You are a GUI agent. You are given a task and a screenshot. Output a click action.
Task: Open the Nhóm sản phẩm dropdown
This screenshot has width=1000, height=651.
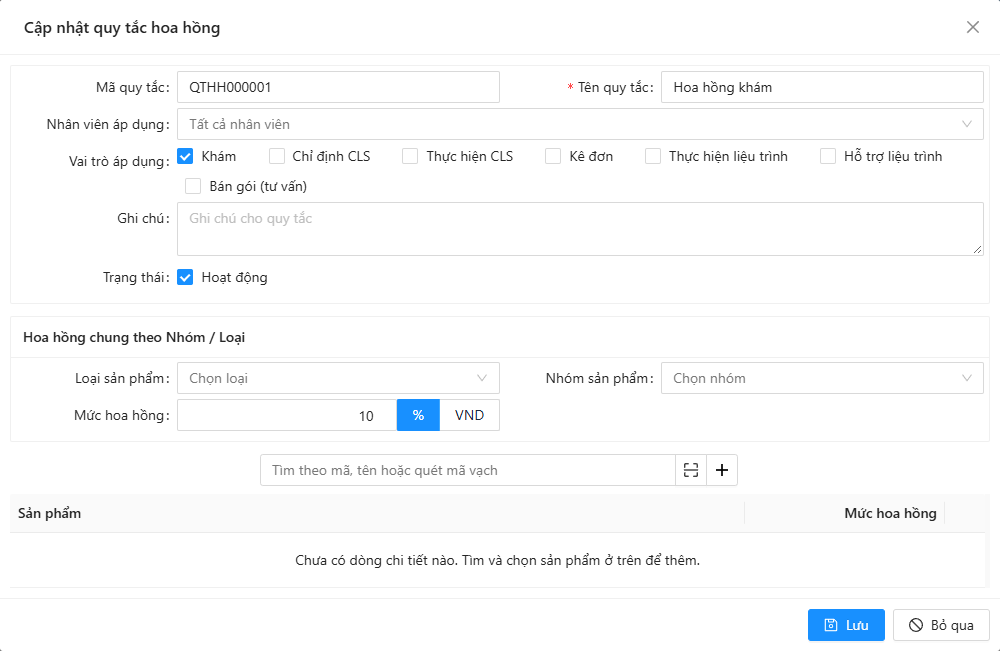[822, 378]
